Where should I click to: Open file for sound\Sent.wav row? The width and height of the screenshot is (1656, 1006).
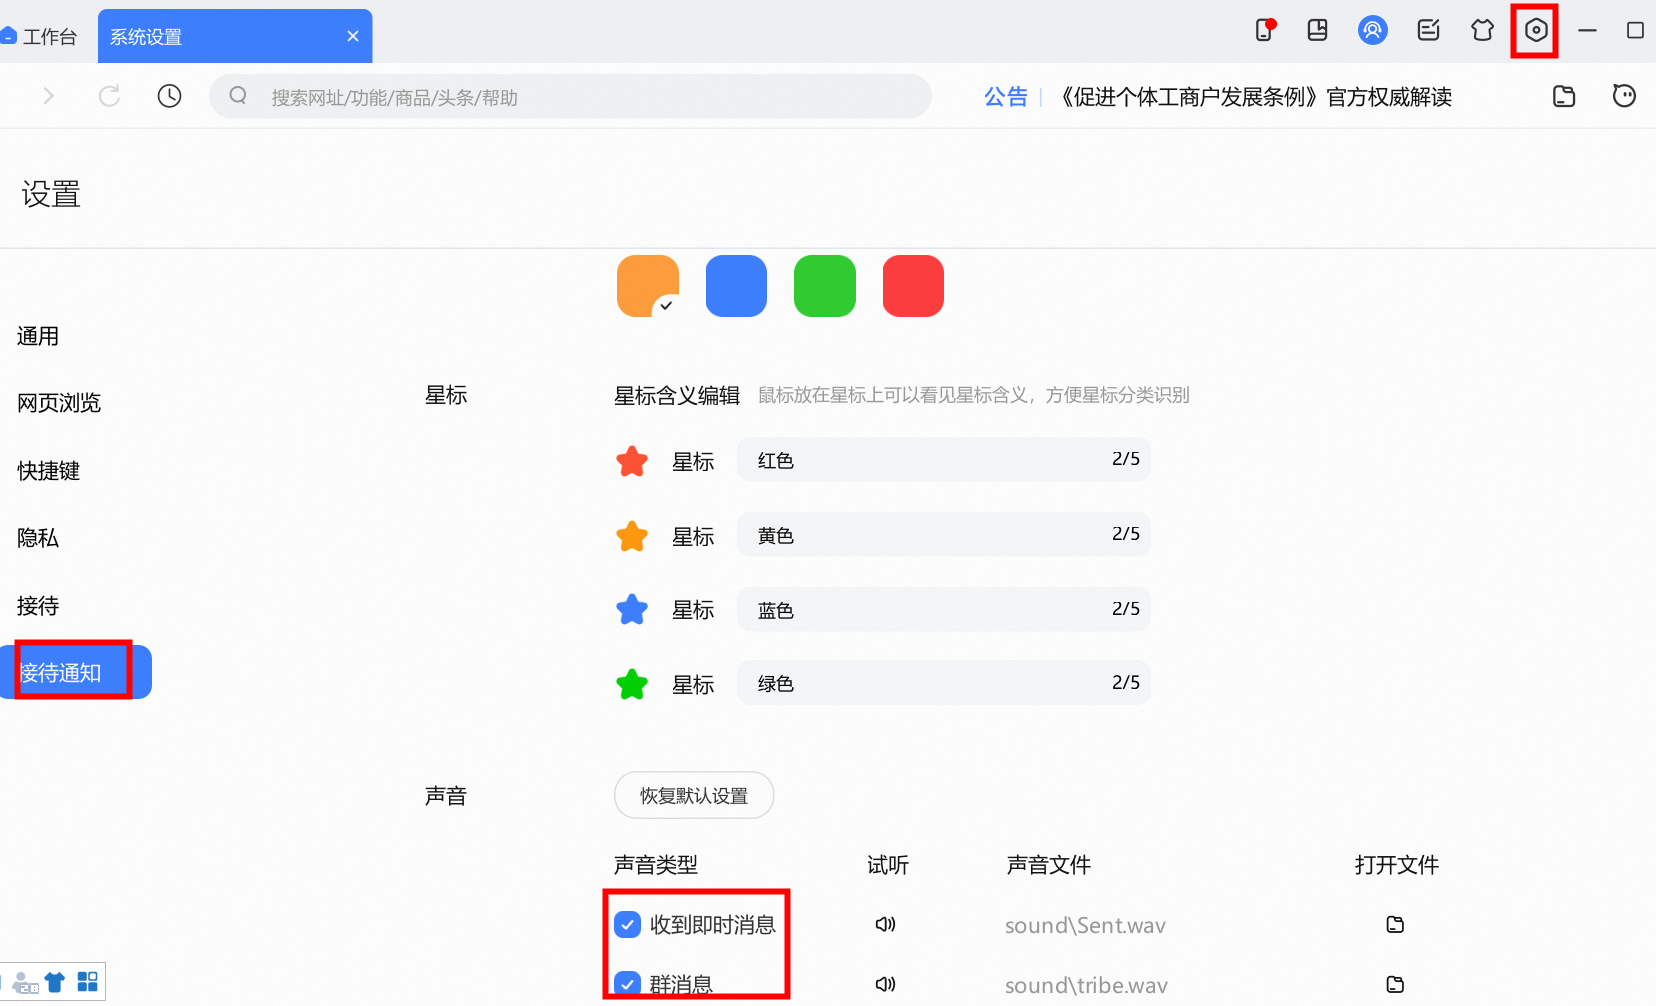[x=1395, y=924]
